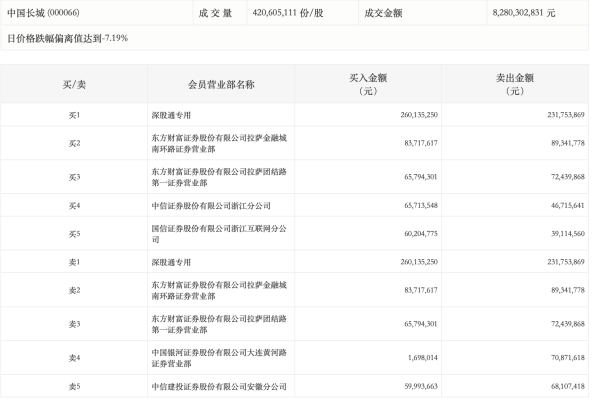
Task: Click the buy amount 65,713,548
Action: click(421, 205)
